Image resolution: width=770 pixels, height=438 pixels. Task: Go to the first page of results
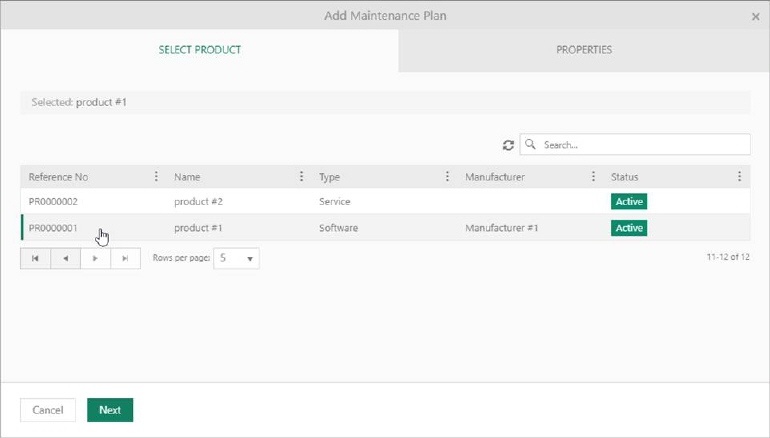tap(35, 258)
